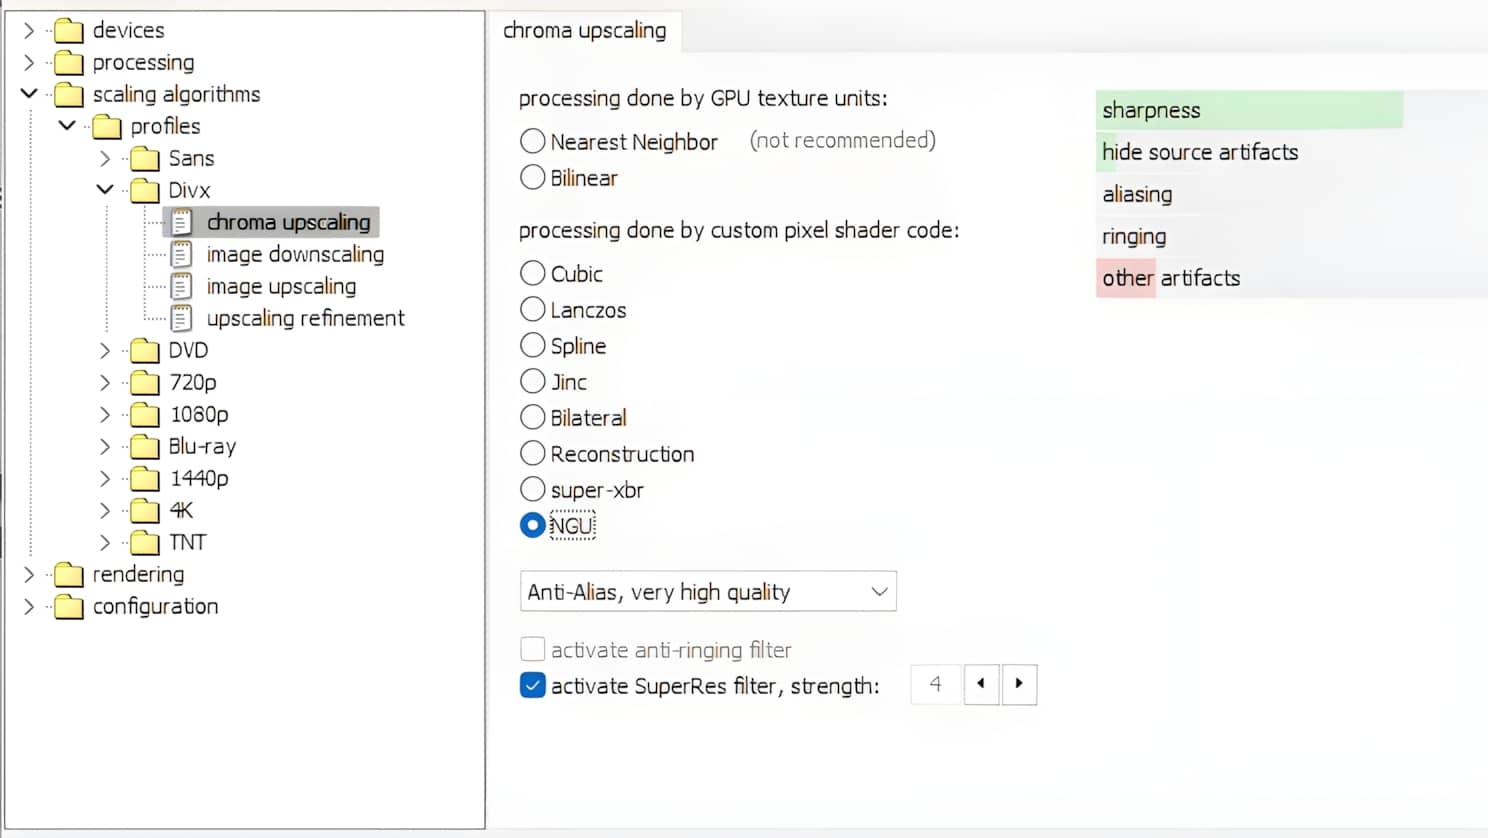Click the rendering folder icon

click(x=69, y=574)
